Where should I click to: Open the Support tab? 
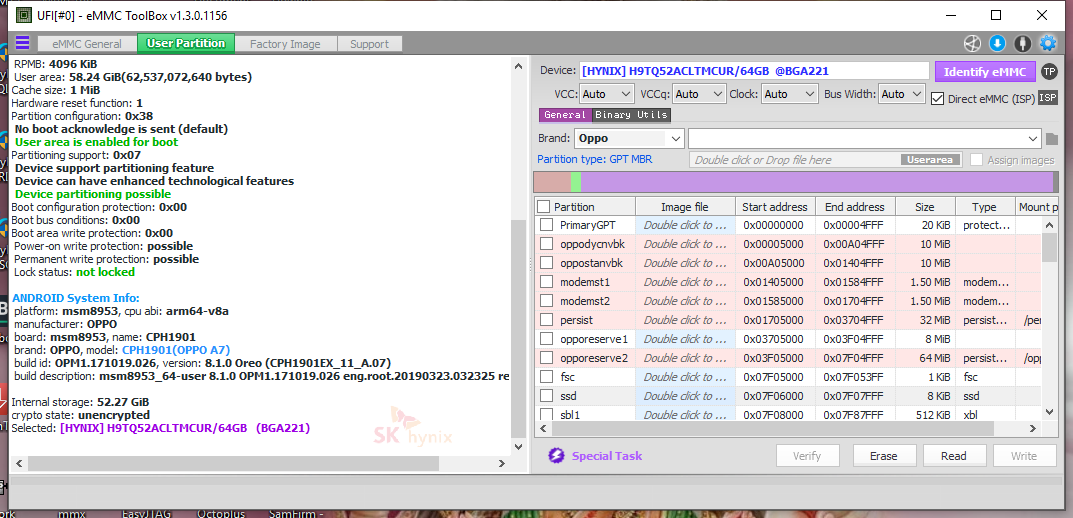click(x=370, y=44)
